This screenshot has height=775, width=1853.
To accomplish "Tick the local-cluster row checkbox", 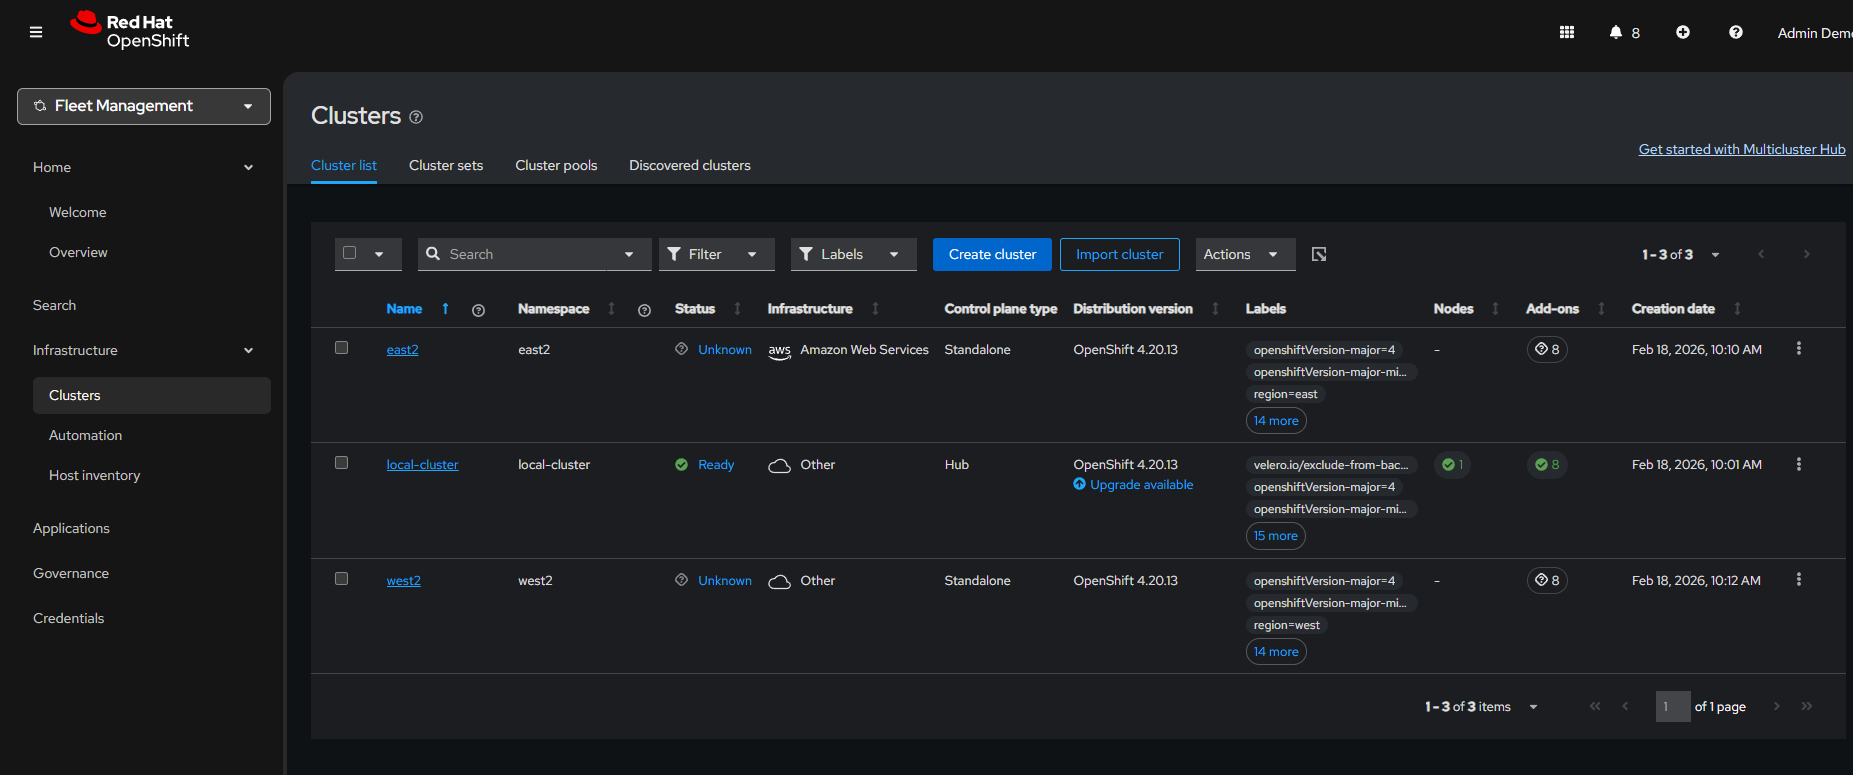I will [x=341, y=463].
